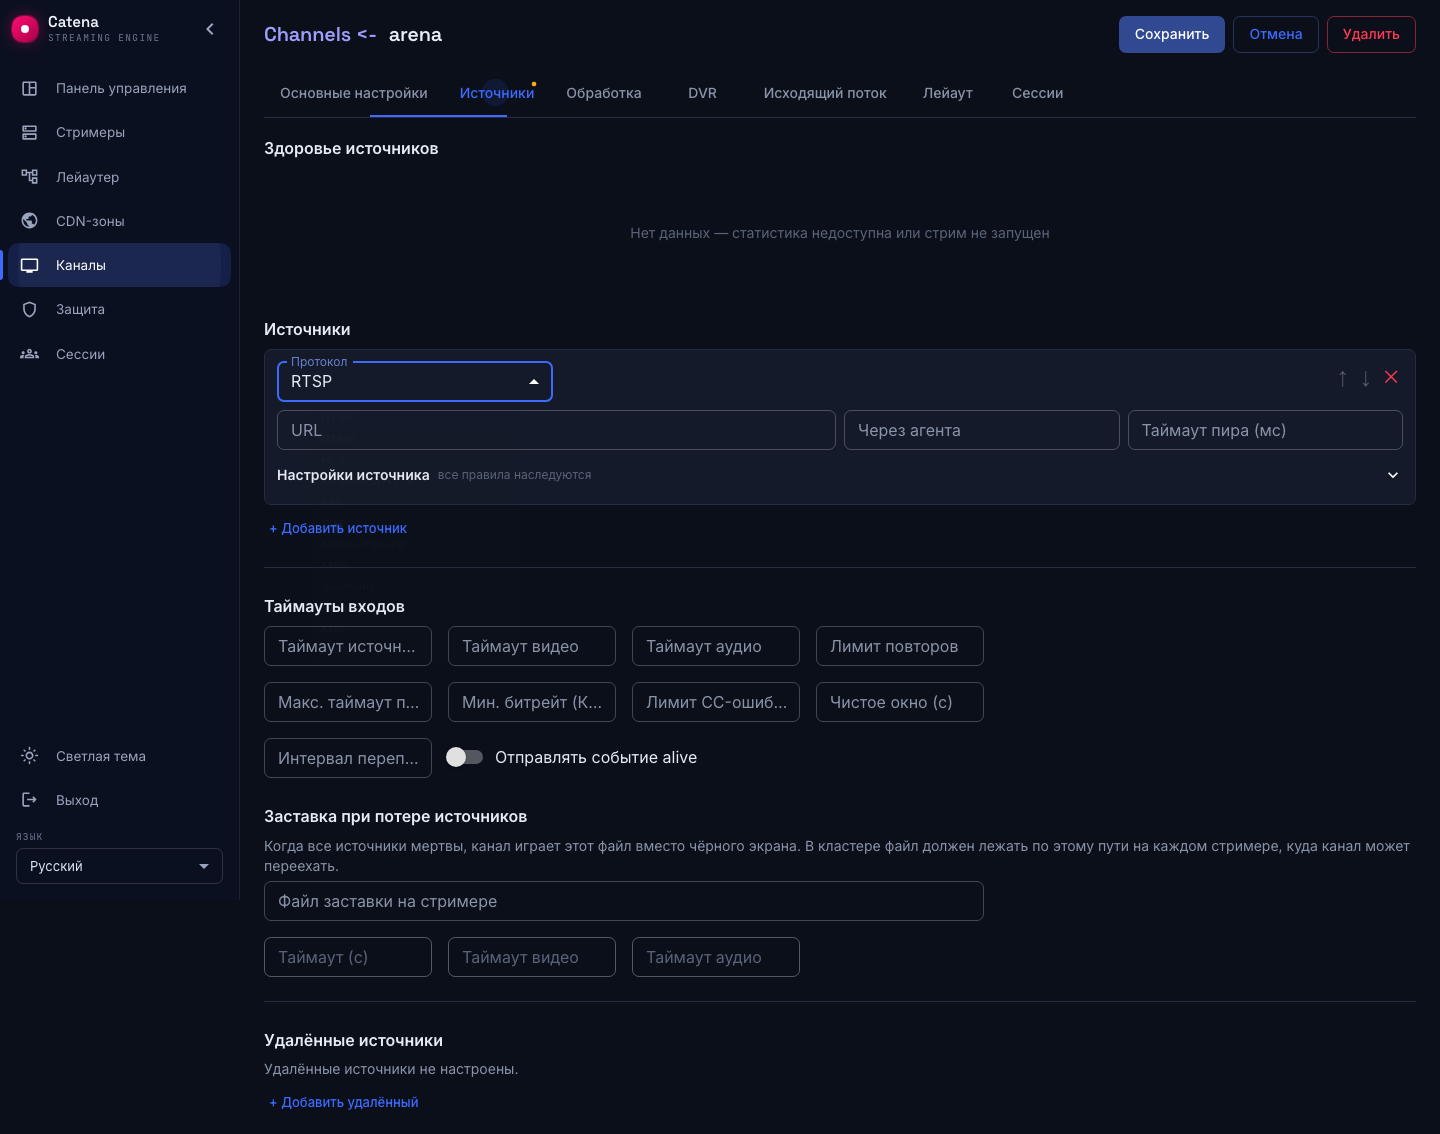
Task: Open the Протокол RTSP dropdown
Action: (x=415, y=381)
